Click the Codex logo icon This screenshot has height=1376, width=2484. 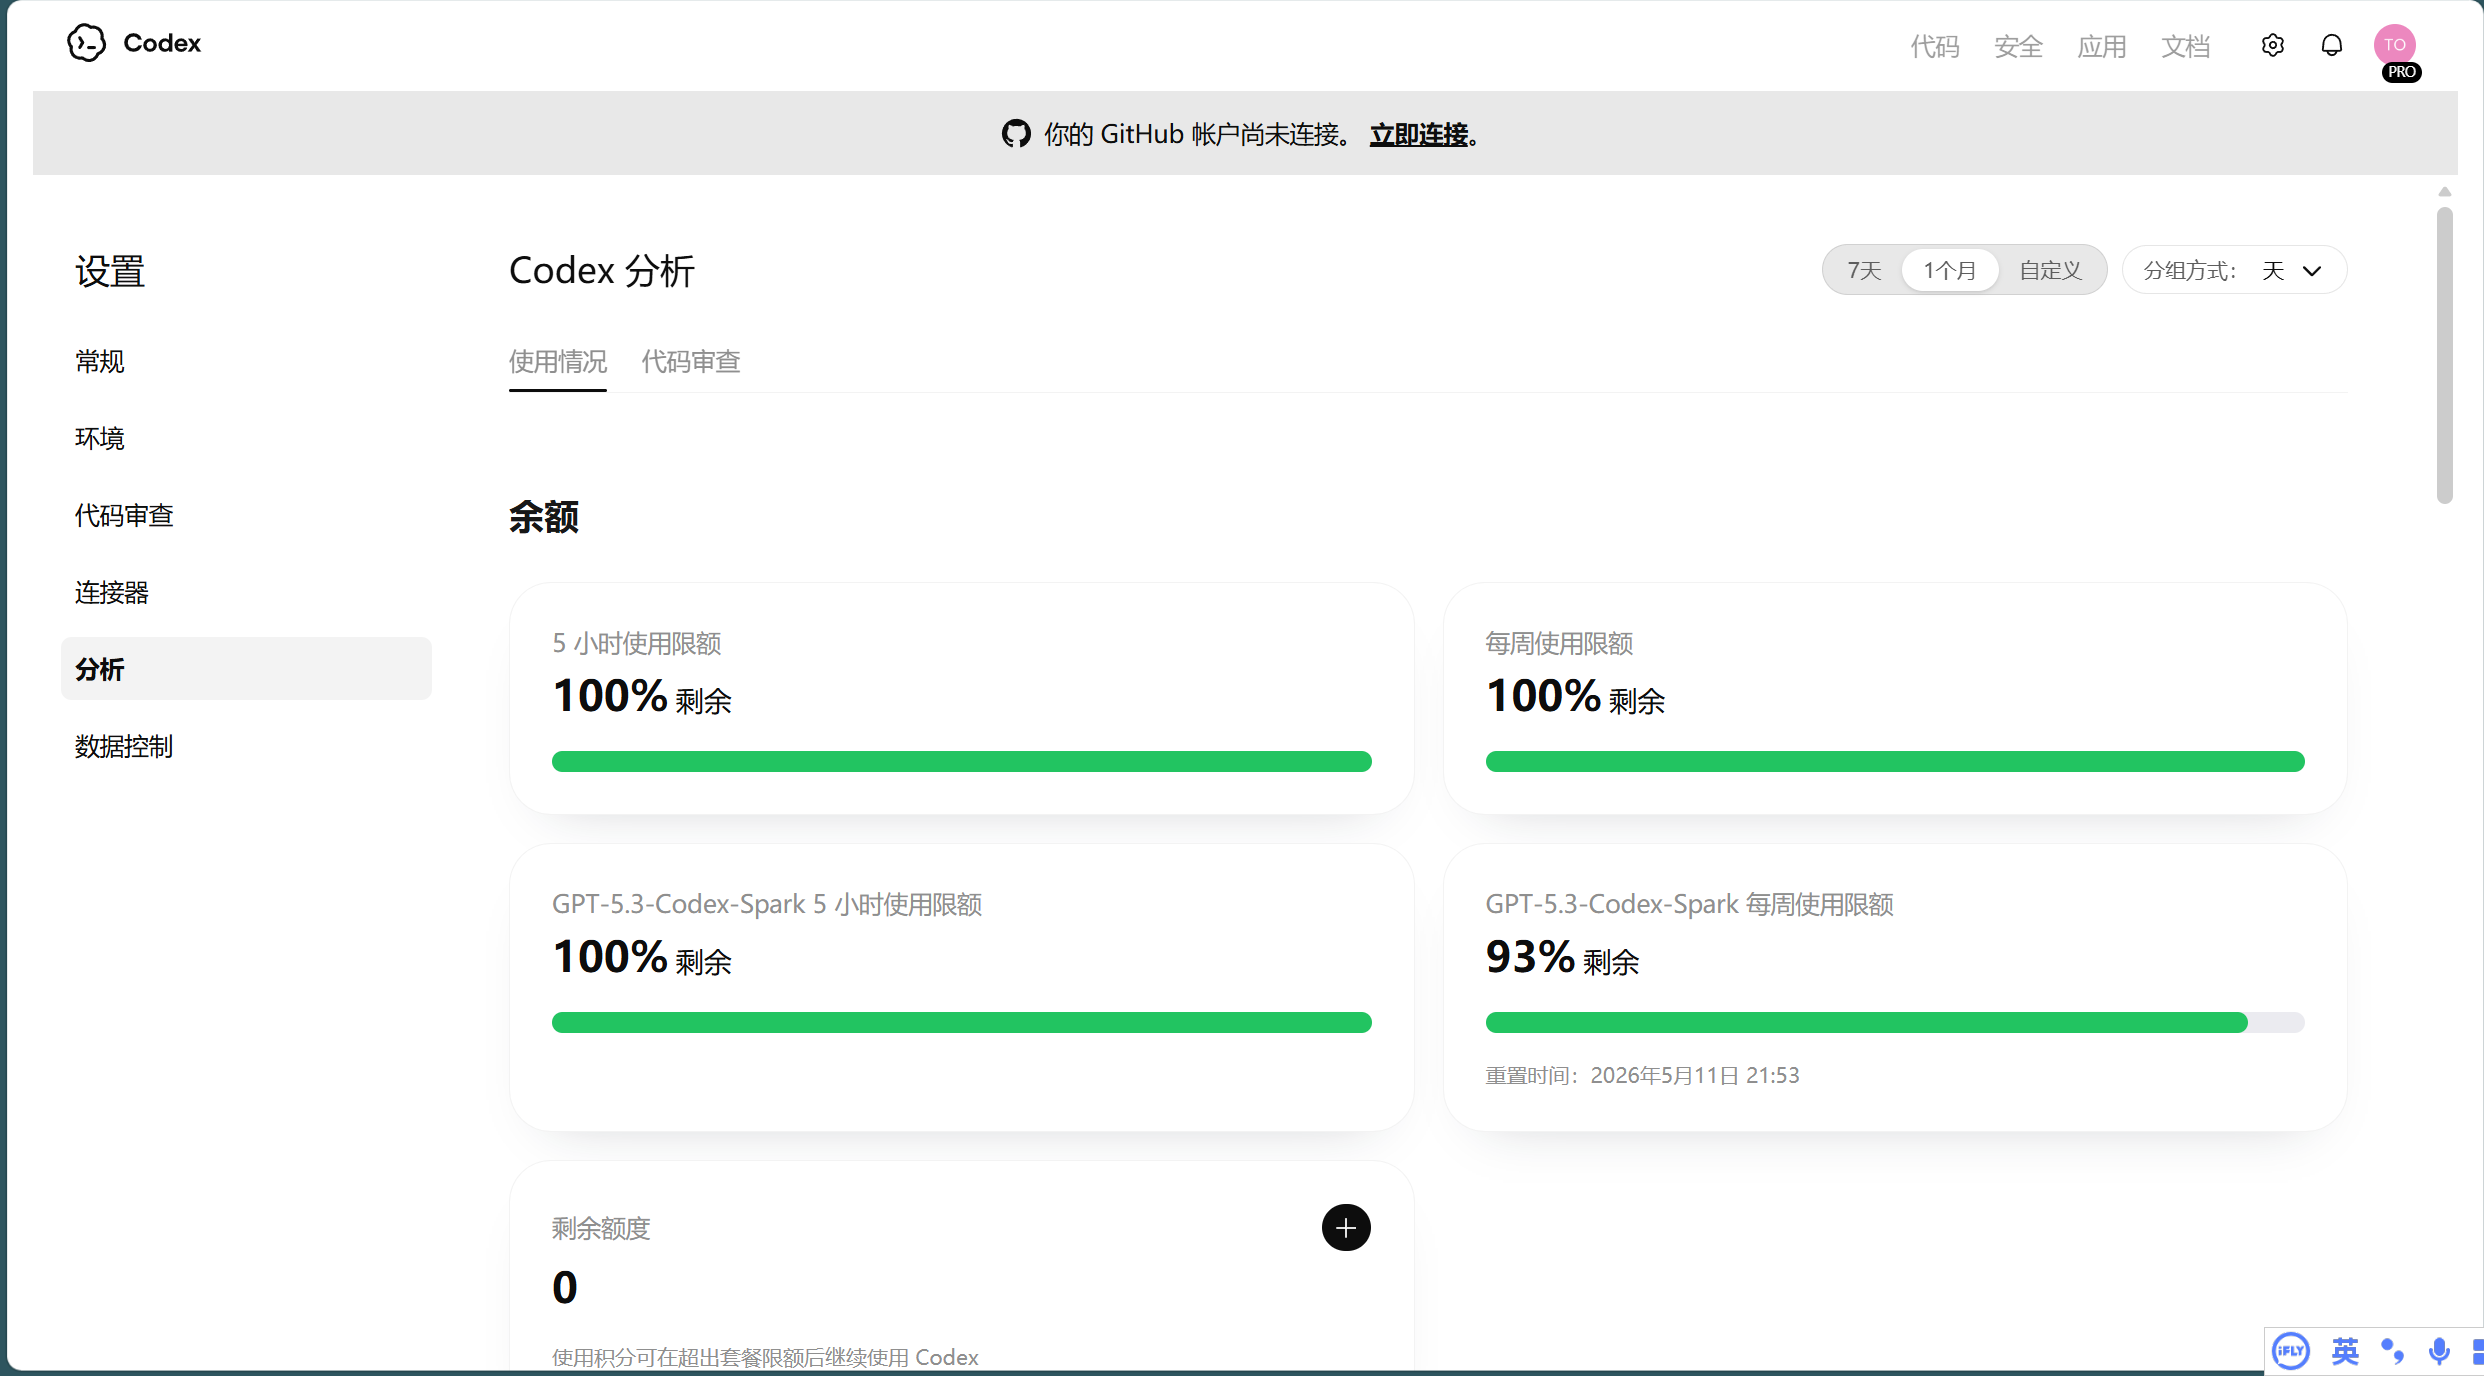click(86, 43)
